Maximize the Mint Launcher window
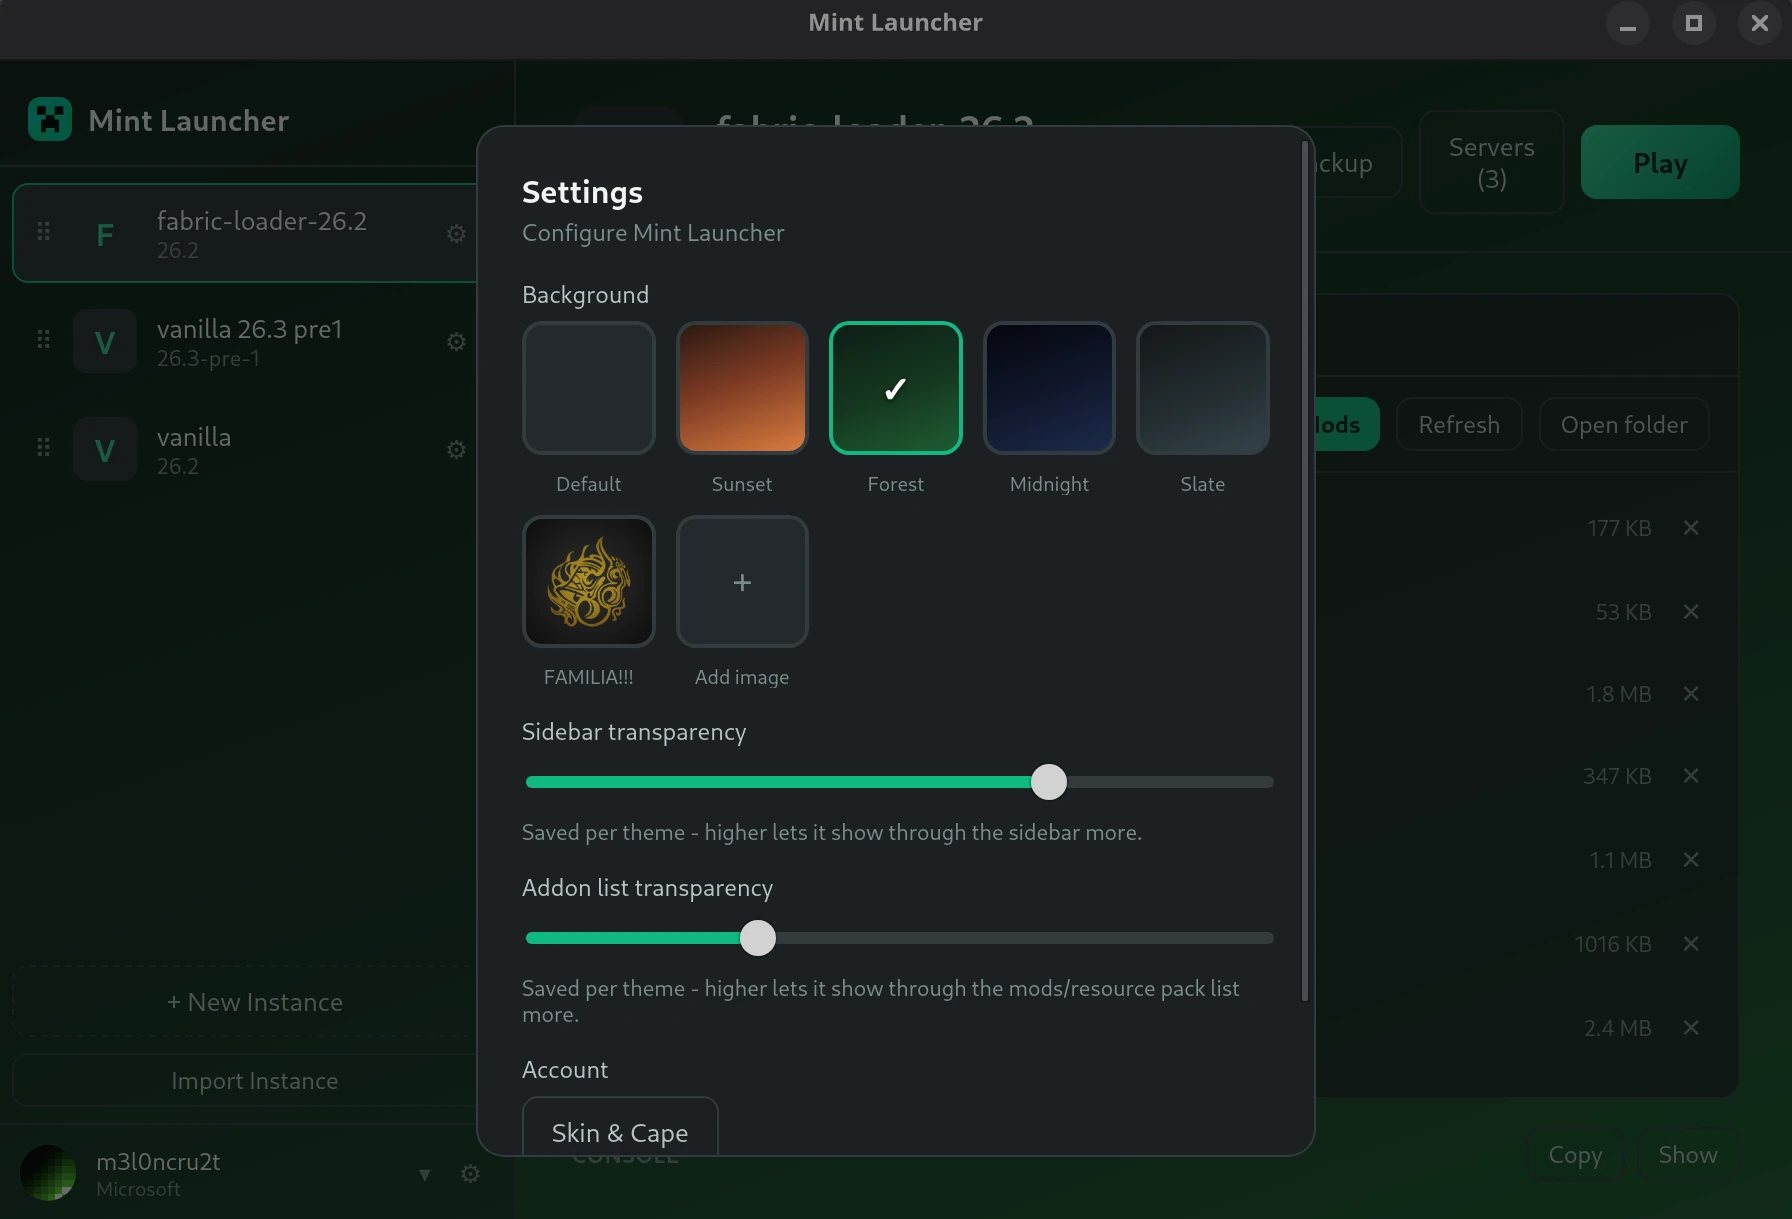The image size is (1792, 1219). coord(1694,23)
